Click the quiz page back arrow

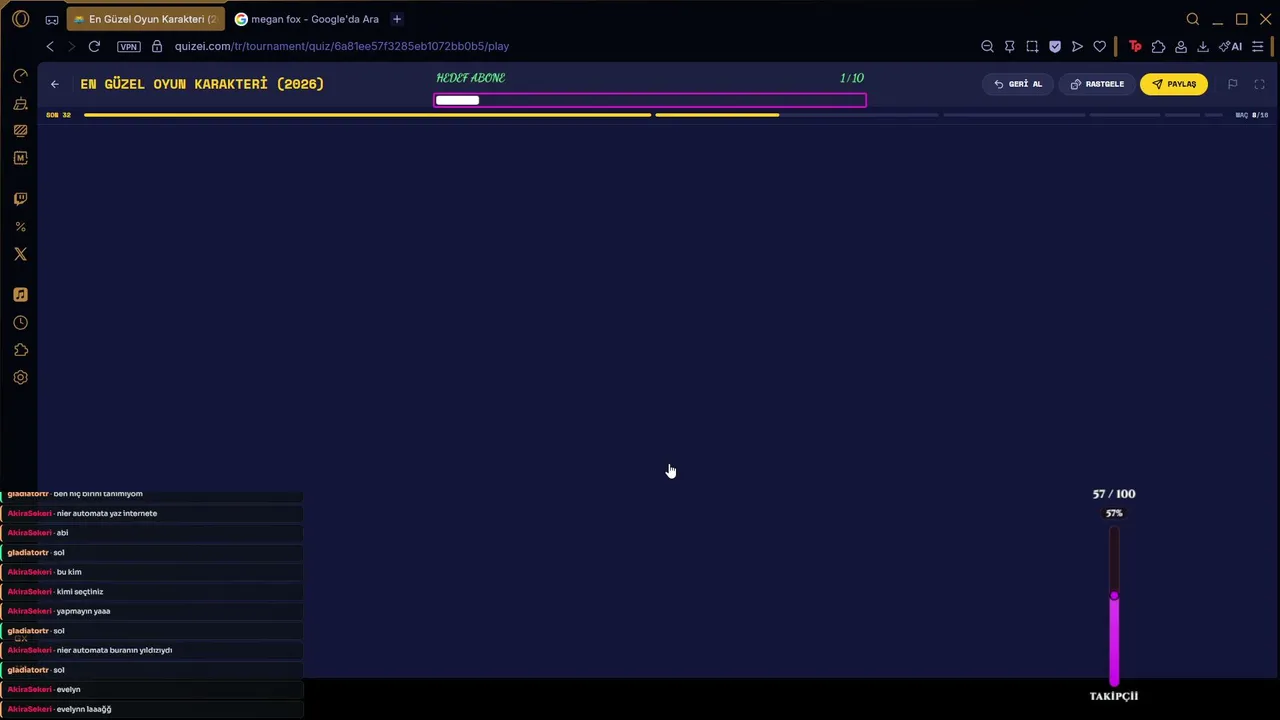(55, 84)
